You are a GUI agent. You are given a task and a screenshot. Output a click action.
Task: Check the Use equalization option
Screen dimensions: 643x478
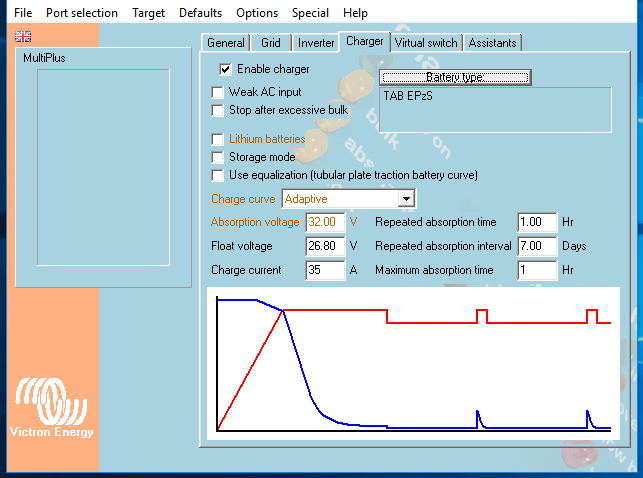[x=217, y=175]
